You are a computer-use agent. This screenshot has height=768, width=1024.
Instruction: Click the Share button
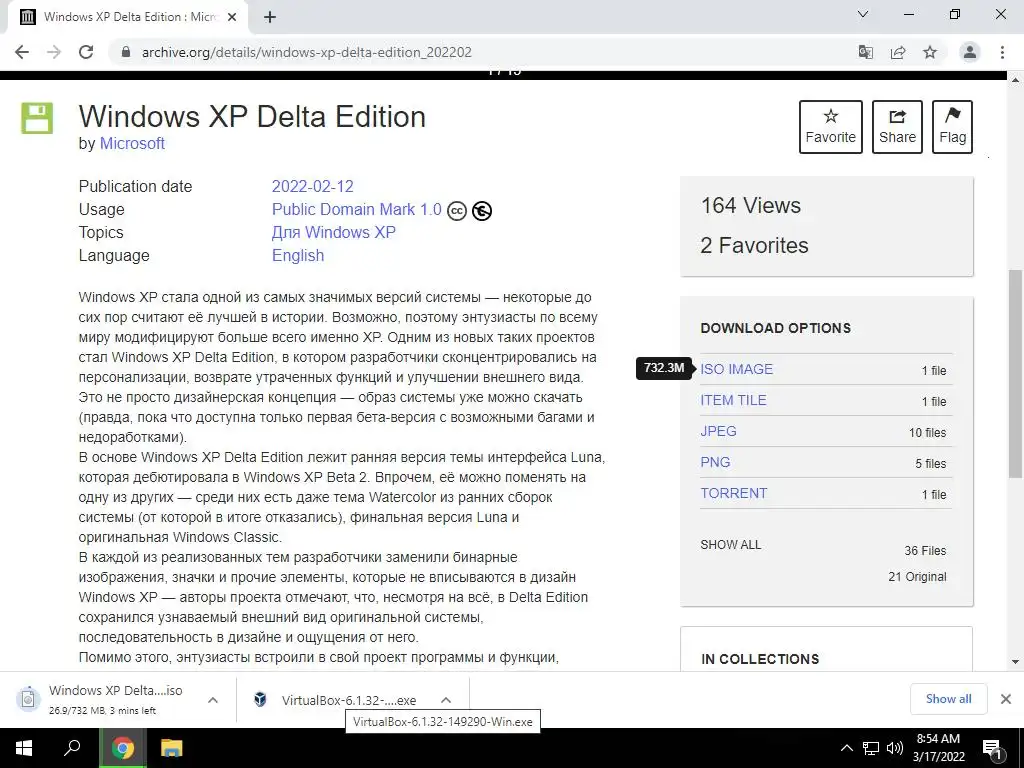click(x=897, y=127)
